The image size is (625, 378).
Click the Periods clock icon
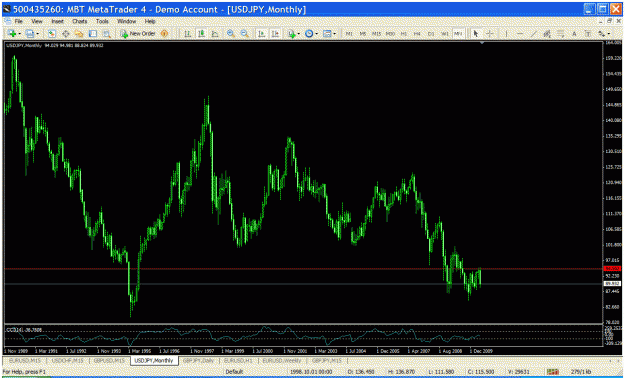[x=309, y=34]
